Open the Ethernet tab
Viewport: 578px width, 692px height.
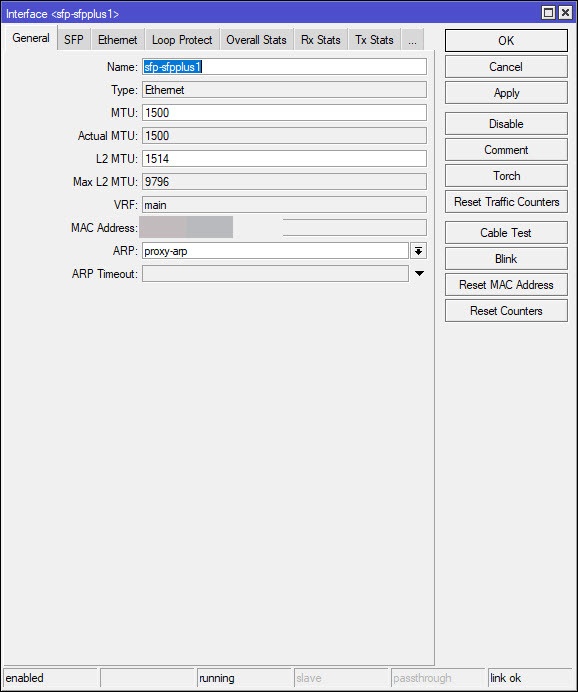click(x=117, y=40)
